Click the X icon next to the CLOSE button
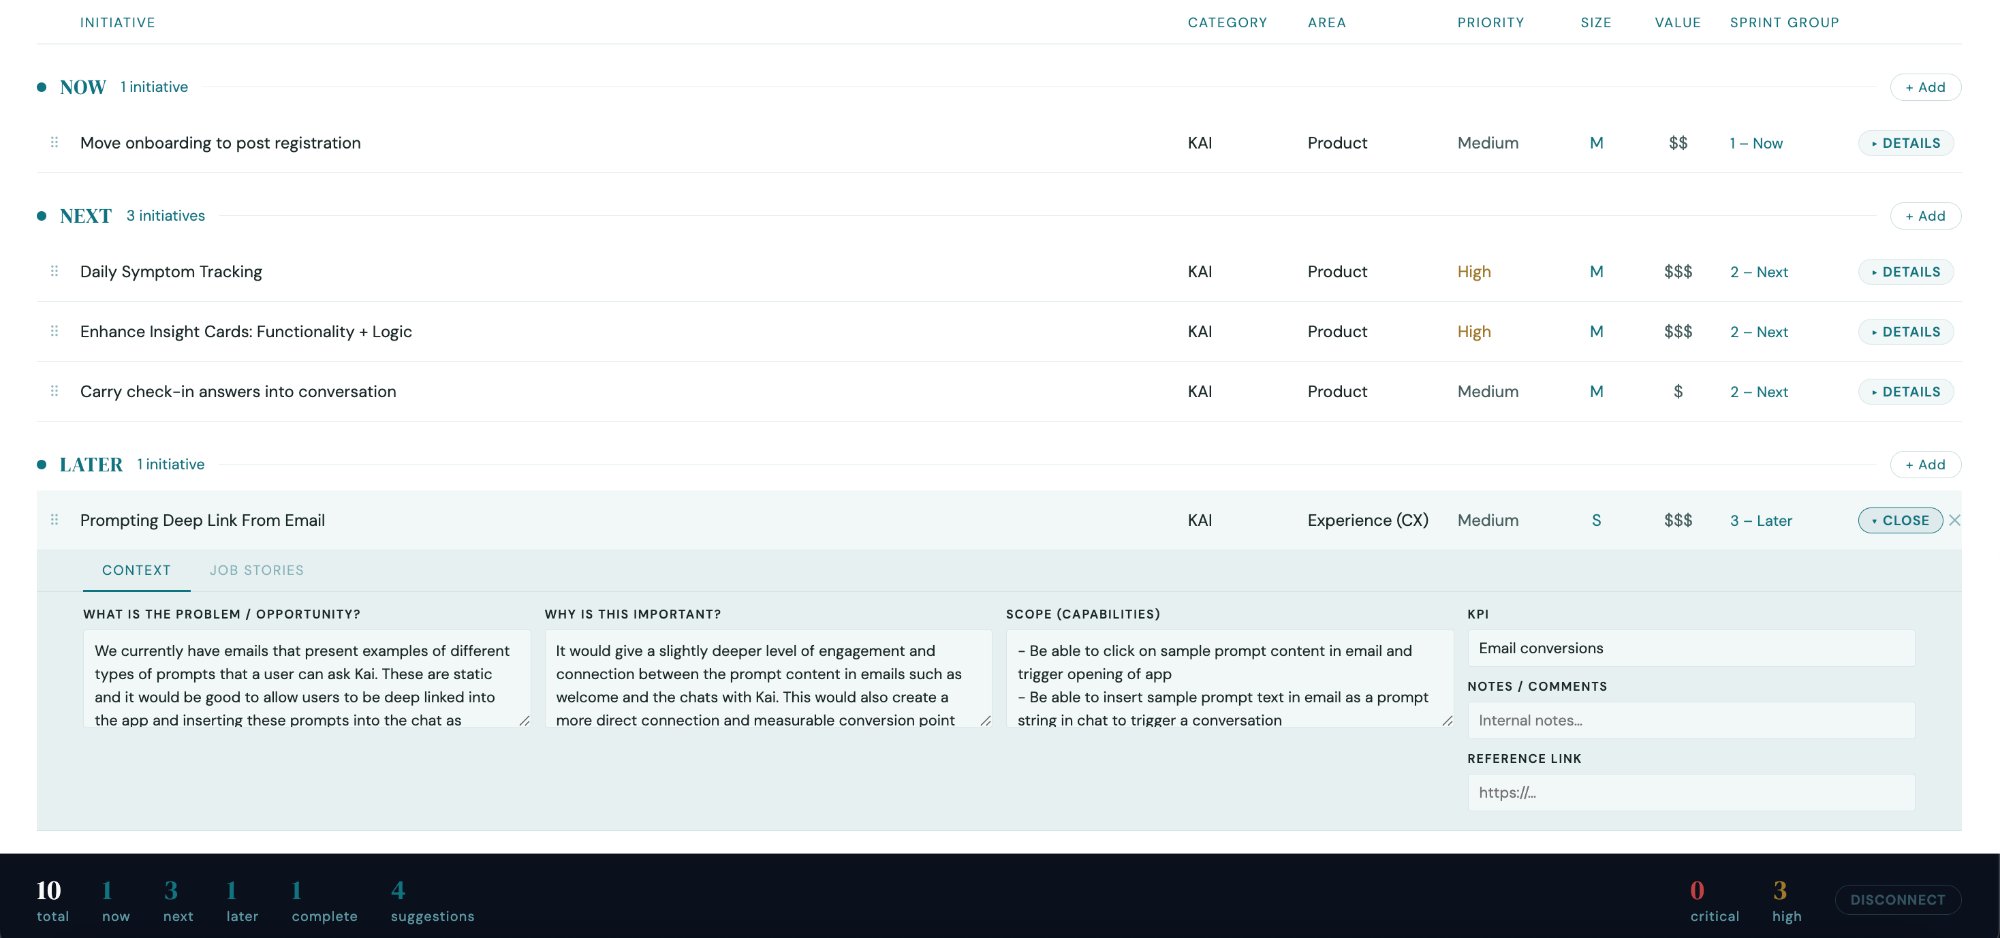The height and width of the screenshot is (938, 2000). click(x=1955, y=520)
